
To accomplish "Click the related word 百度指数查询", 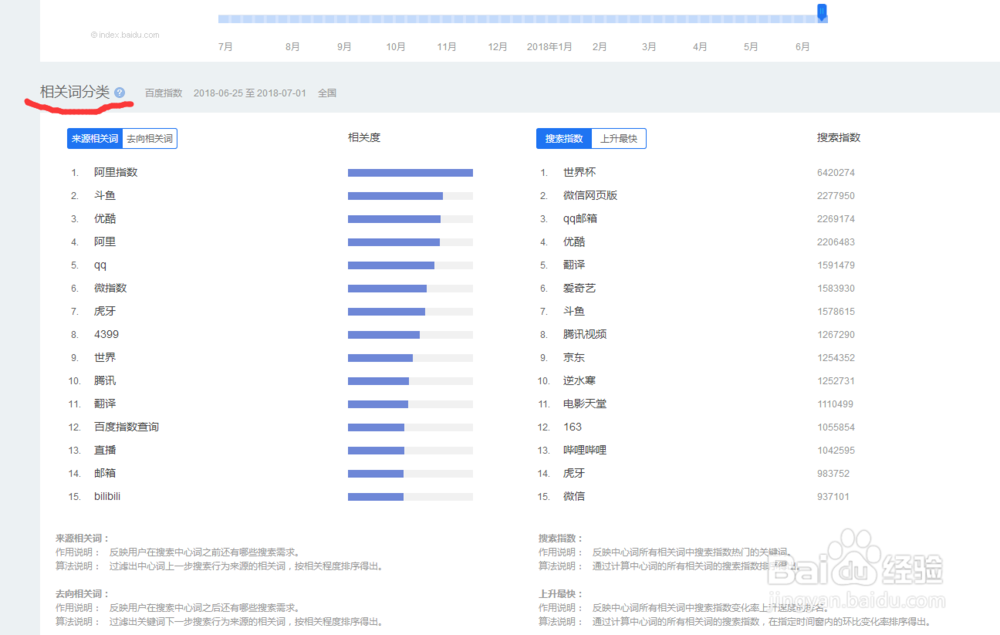I will tap(126, 427).
